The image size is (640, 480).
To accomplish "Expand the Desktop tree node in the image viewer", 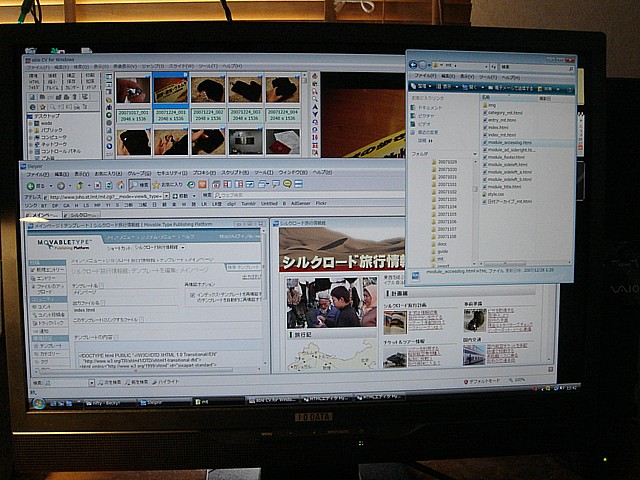I will pos(27,116).
